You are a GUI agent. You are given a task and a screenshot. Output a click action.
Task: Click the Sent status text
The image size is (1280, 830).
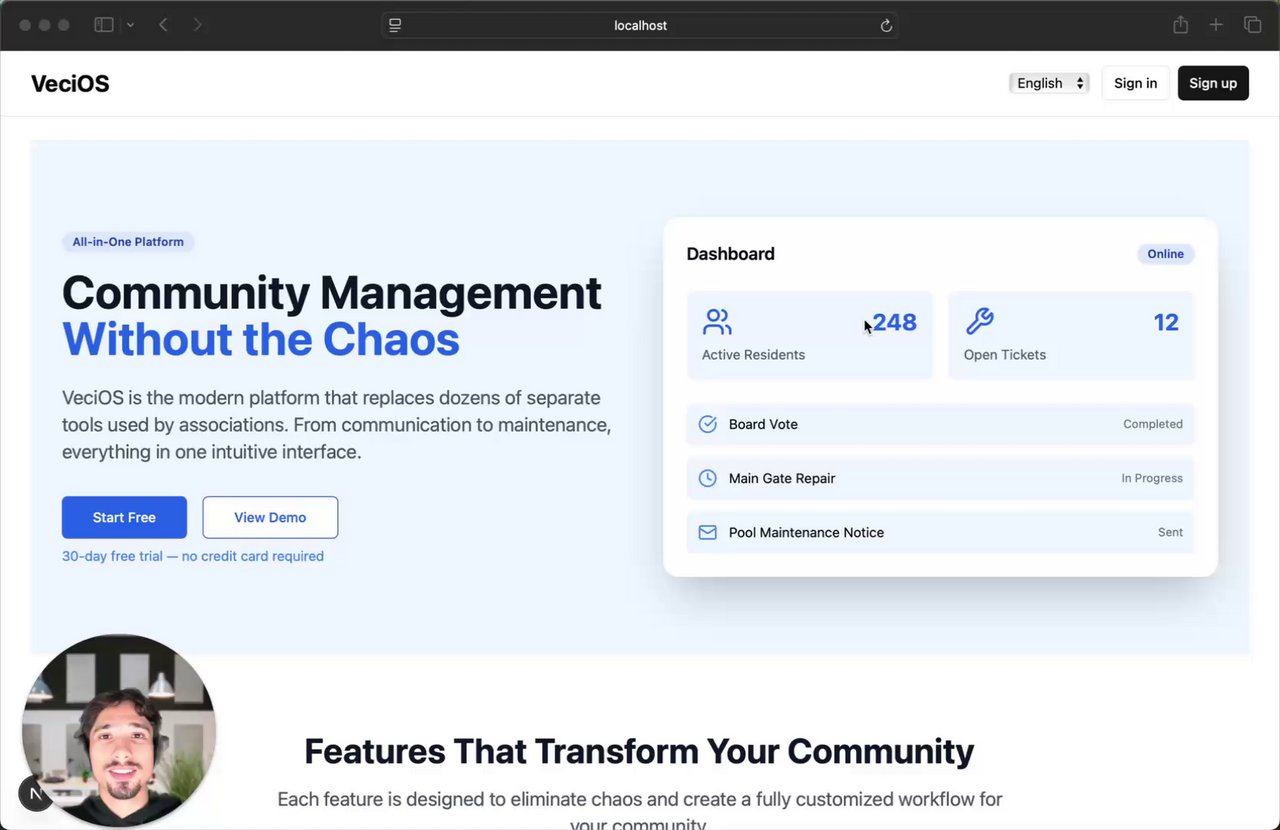1170,532
